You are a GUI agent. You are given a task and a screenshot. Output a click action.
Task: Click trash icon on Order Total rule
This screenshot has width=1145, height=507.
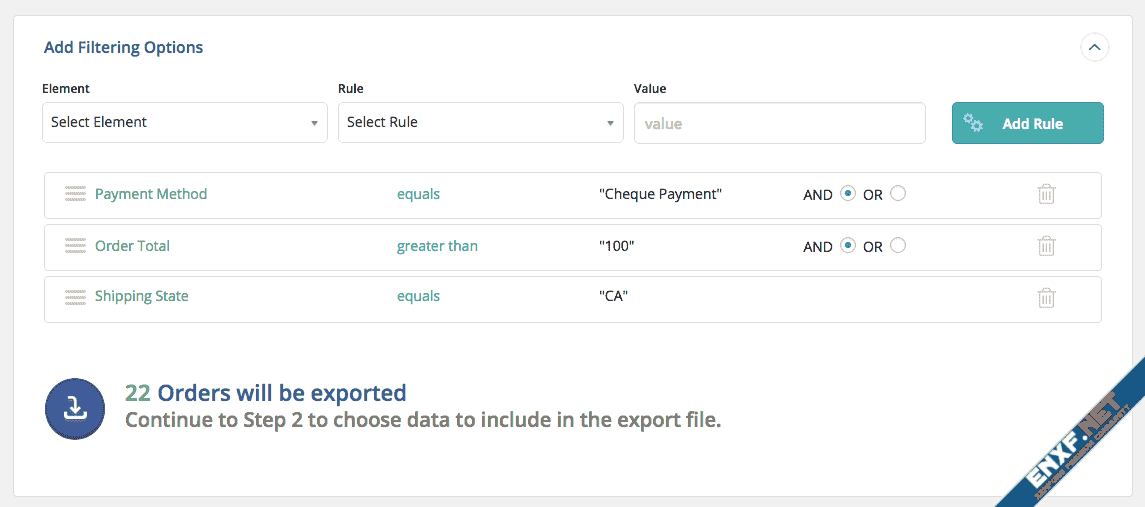(x=1046, y=246)
